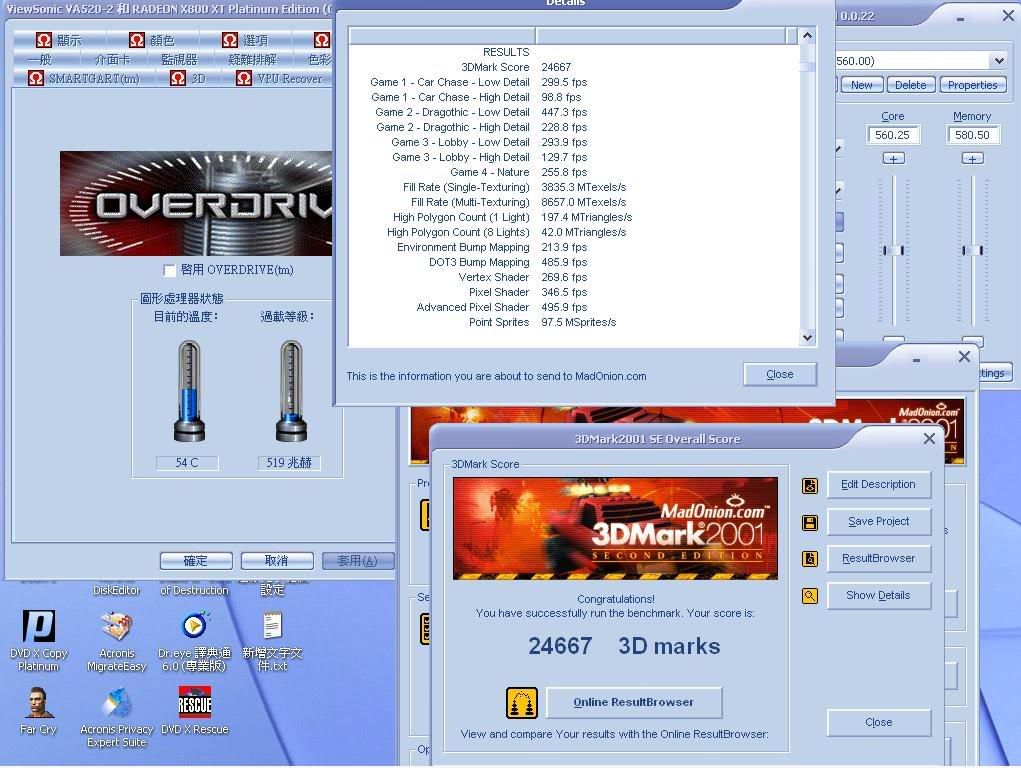Click the "54 C" temperature reading
This screenshot has width=1021, height=778.
click(187, 462)
